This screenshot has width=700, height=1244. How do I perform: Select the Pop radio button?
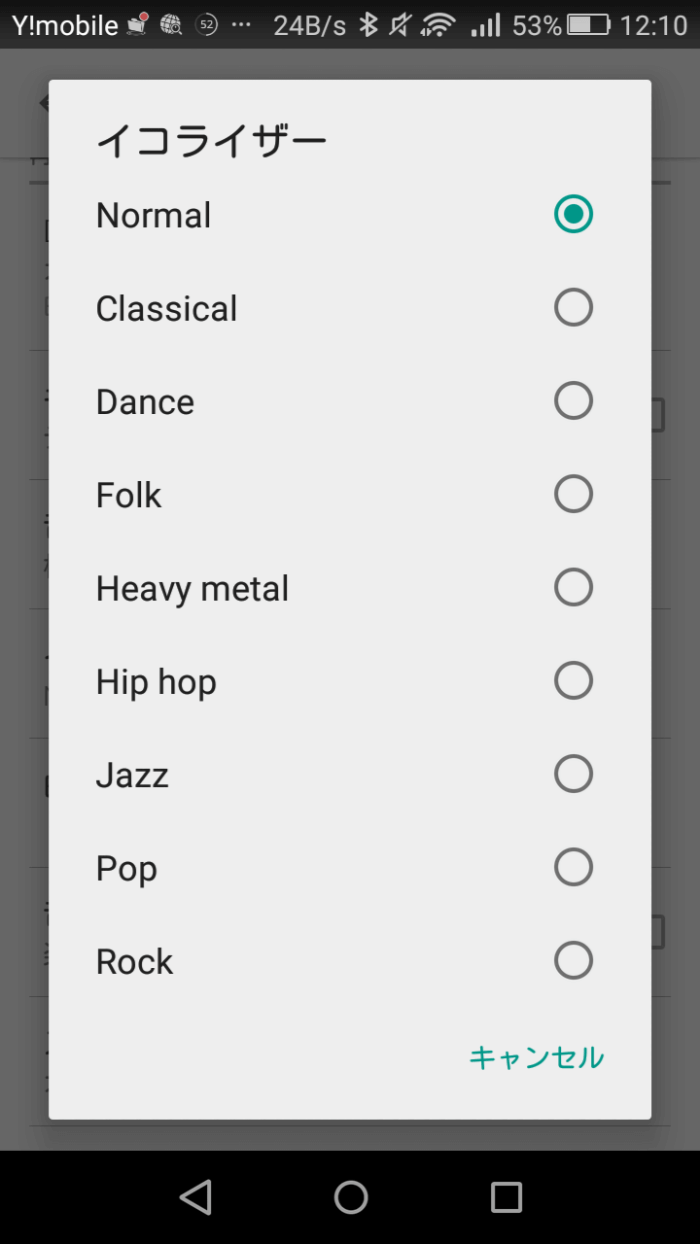(573, 867)
